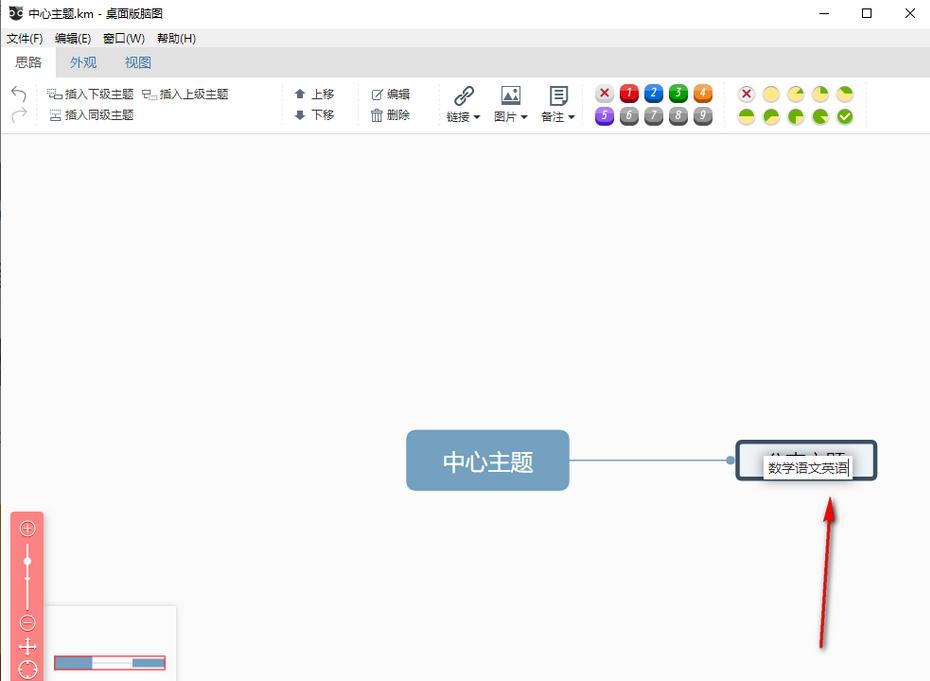
Task: Activate the hand pan tool icon
Action: click(x=28, y=646)
